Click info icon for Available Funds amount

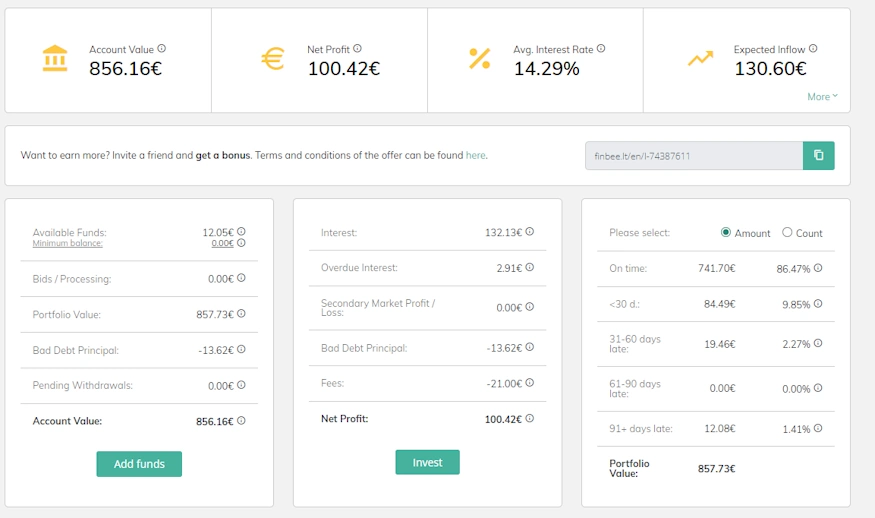coord(241,231)
